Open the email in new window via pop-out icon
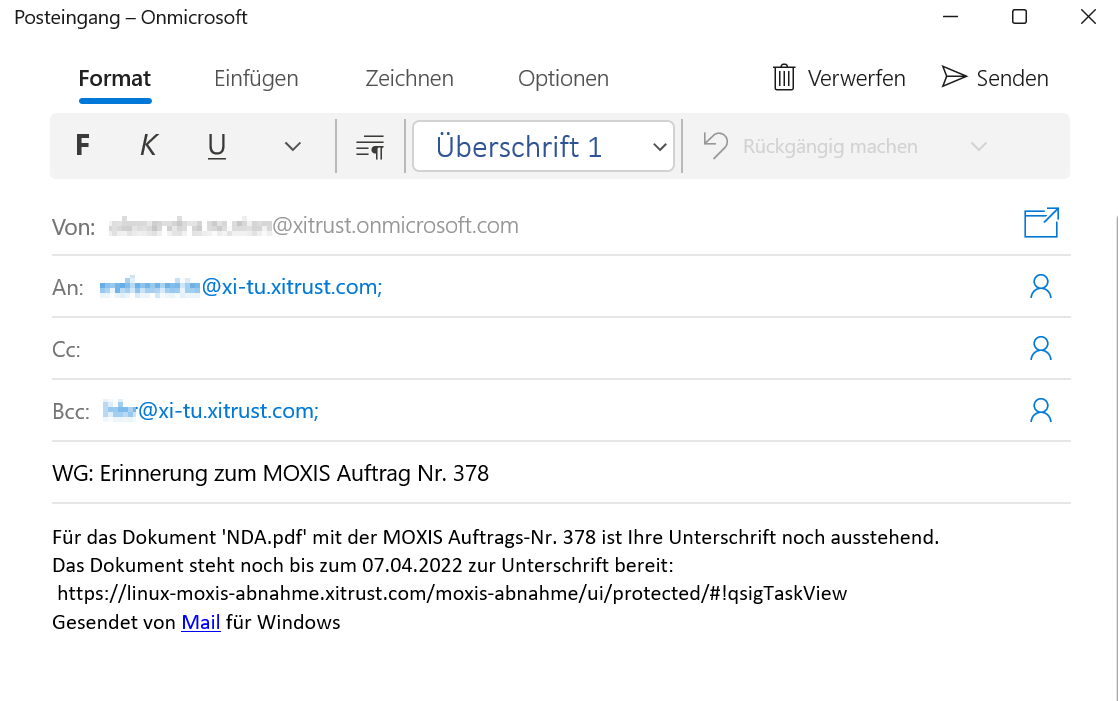1118x701 pixels. point(1041,224)
